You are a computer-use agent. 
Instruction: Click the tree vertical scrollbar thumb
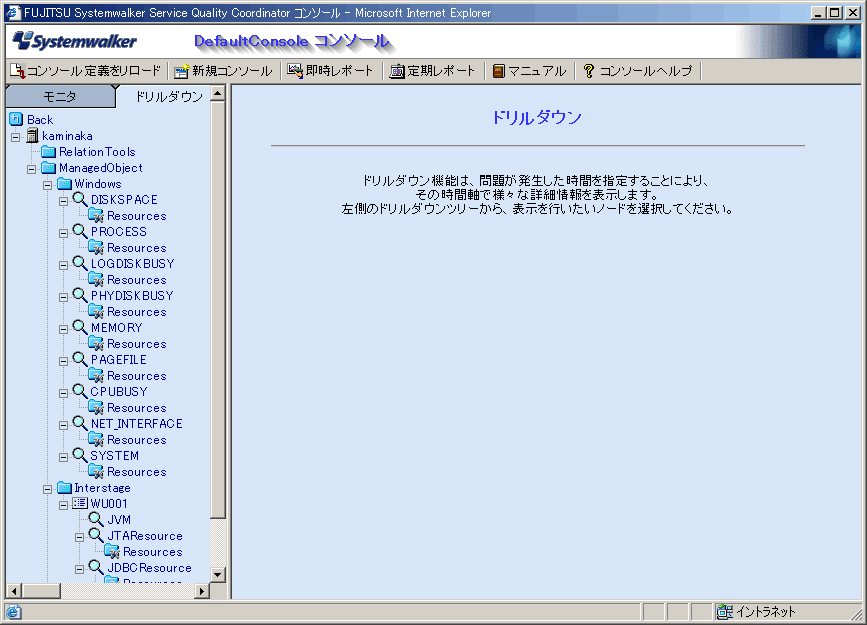click(x=218, y=310)
